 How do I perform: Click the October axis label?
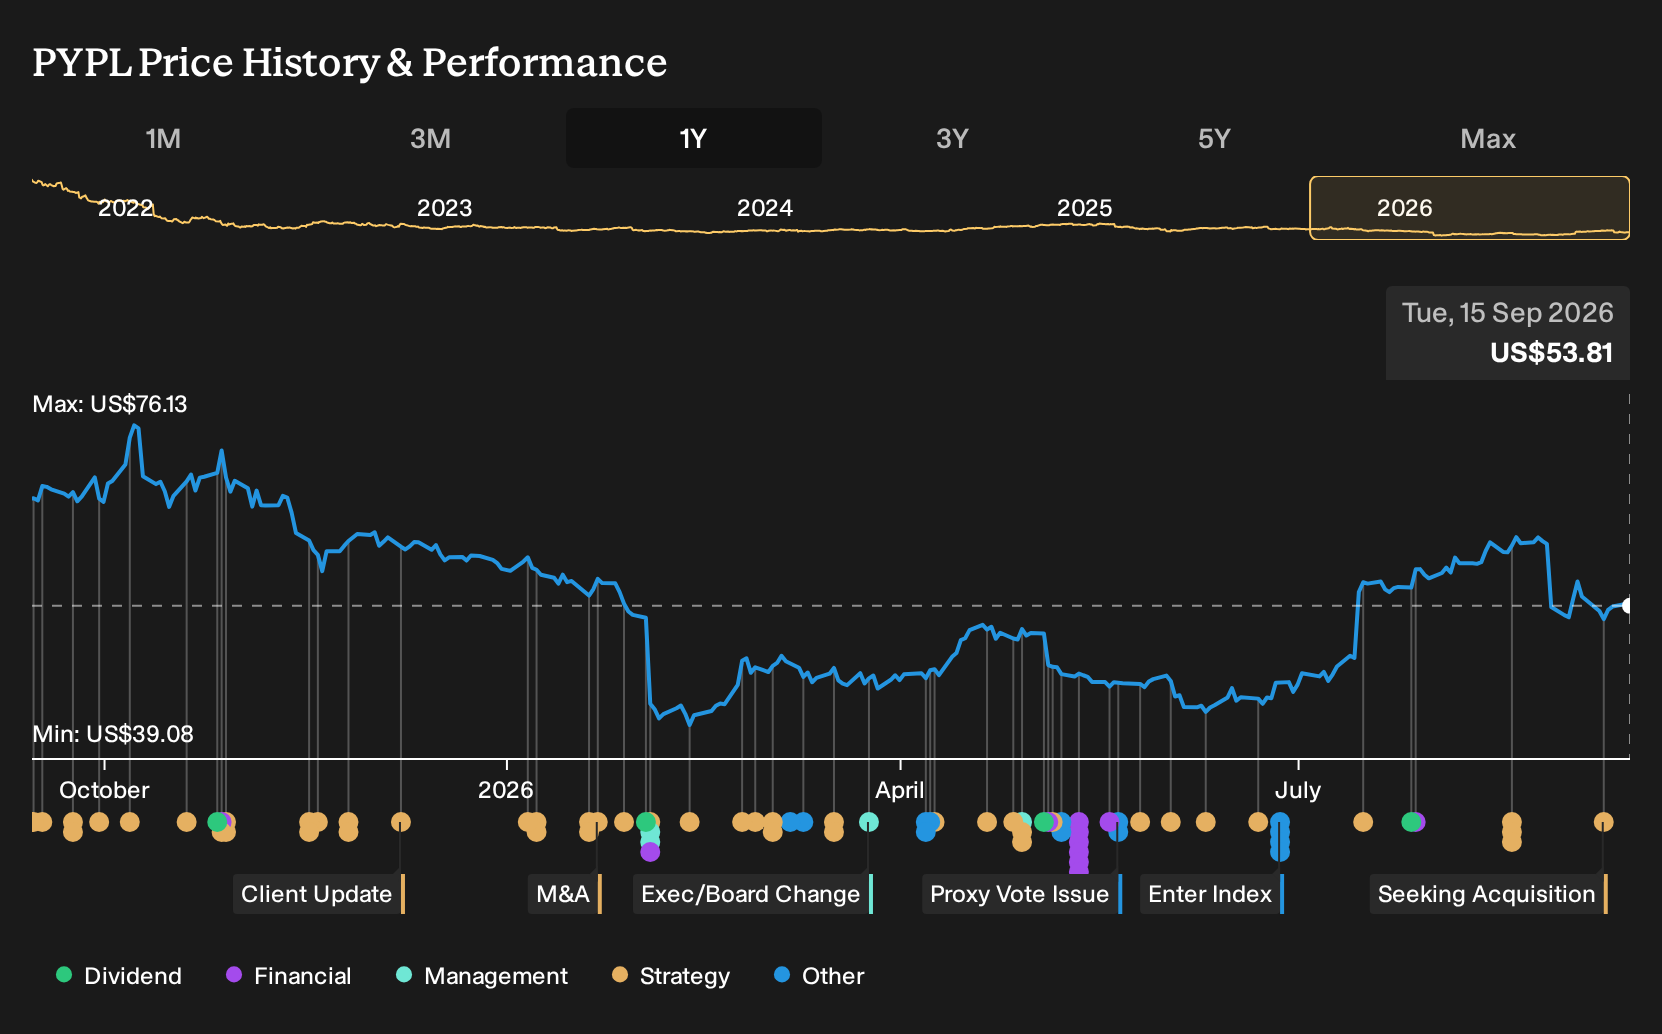(x=104, y=790)
